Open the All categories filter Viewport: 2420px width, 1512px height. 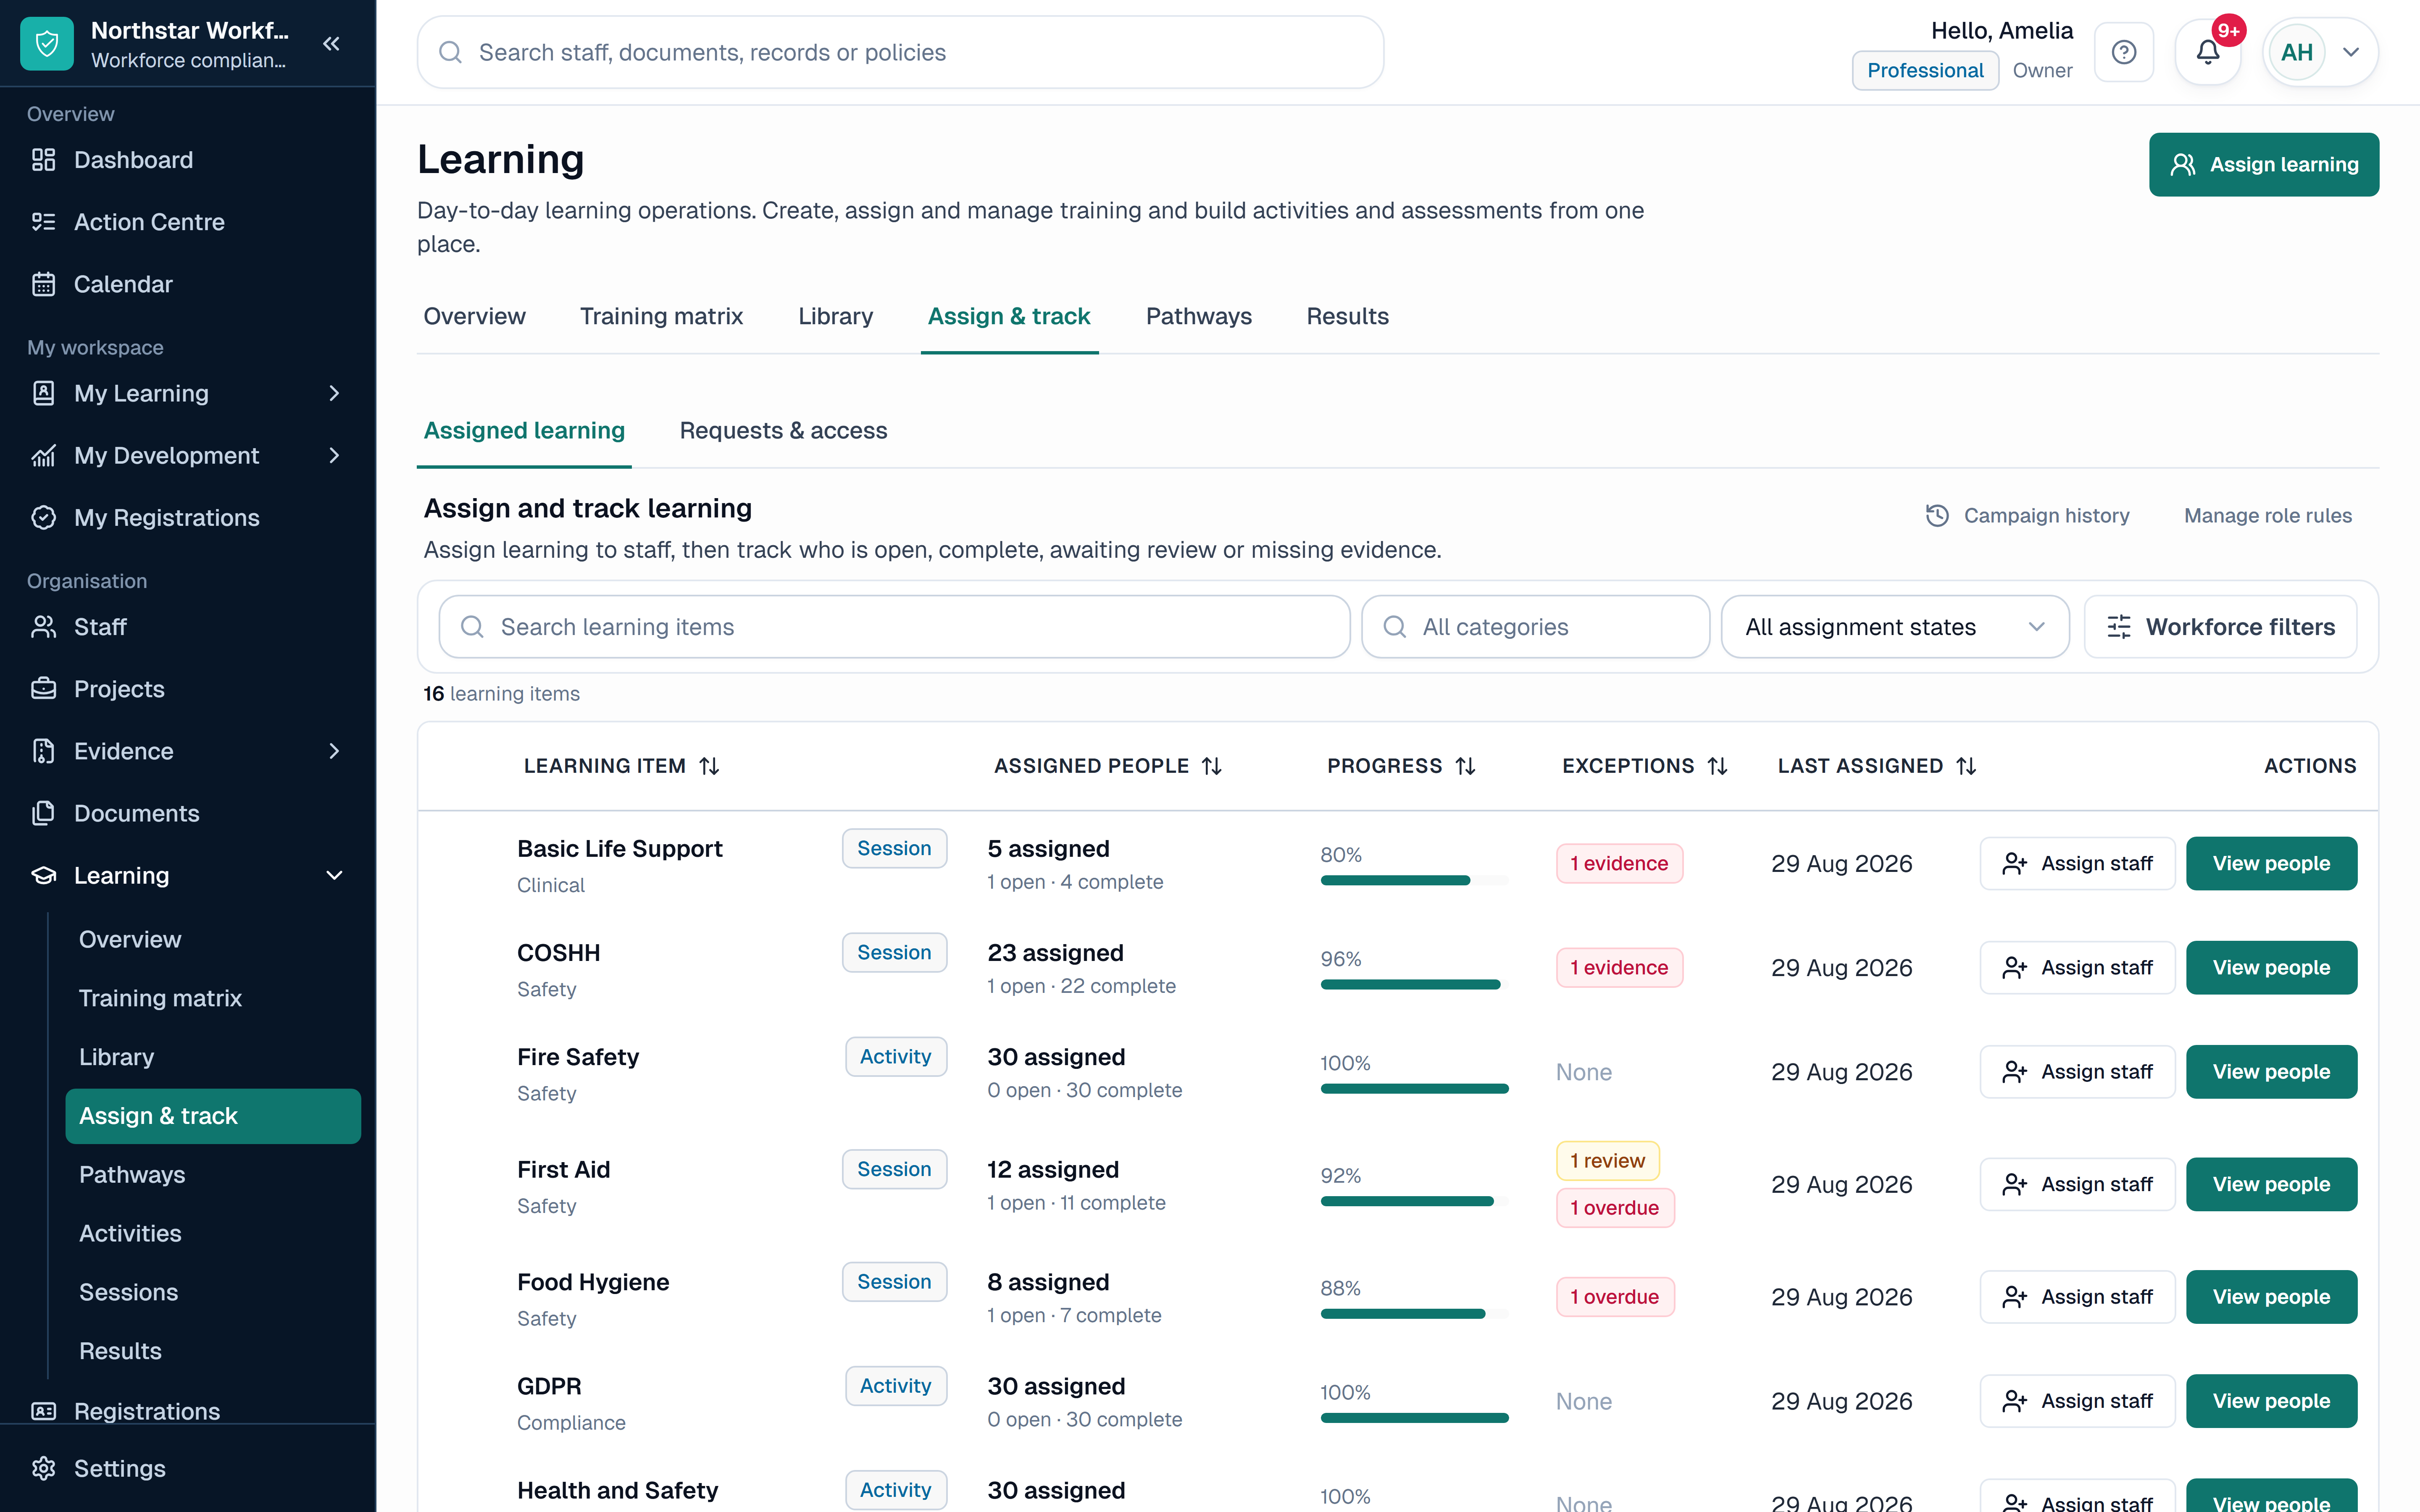click(1535, 627)
